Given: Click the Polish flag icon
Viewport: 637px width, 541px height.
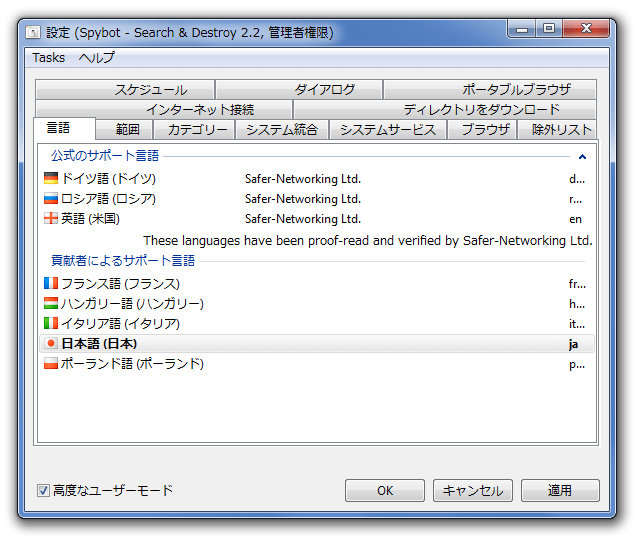Looking at the screenshot, I should tap(51, 364).
